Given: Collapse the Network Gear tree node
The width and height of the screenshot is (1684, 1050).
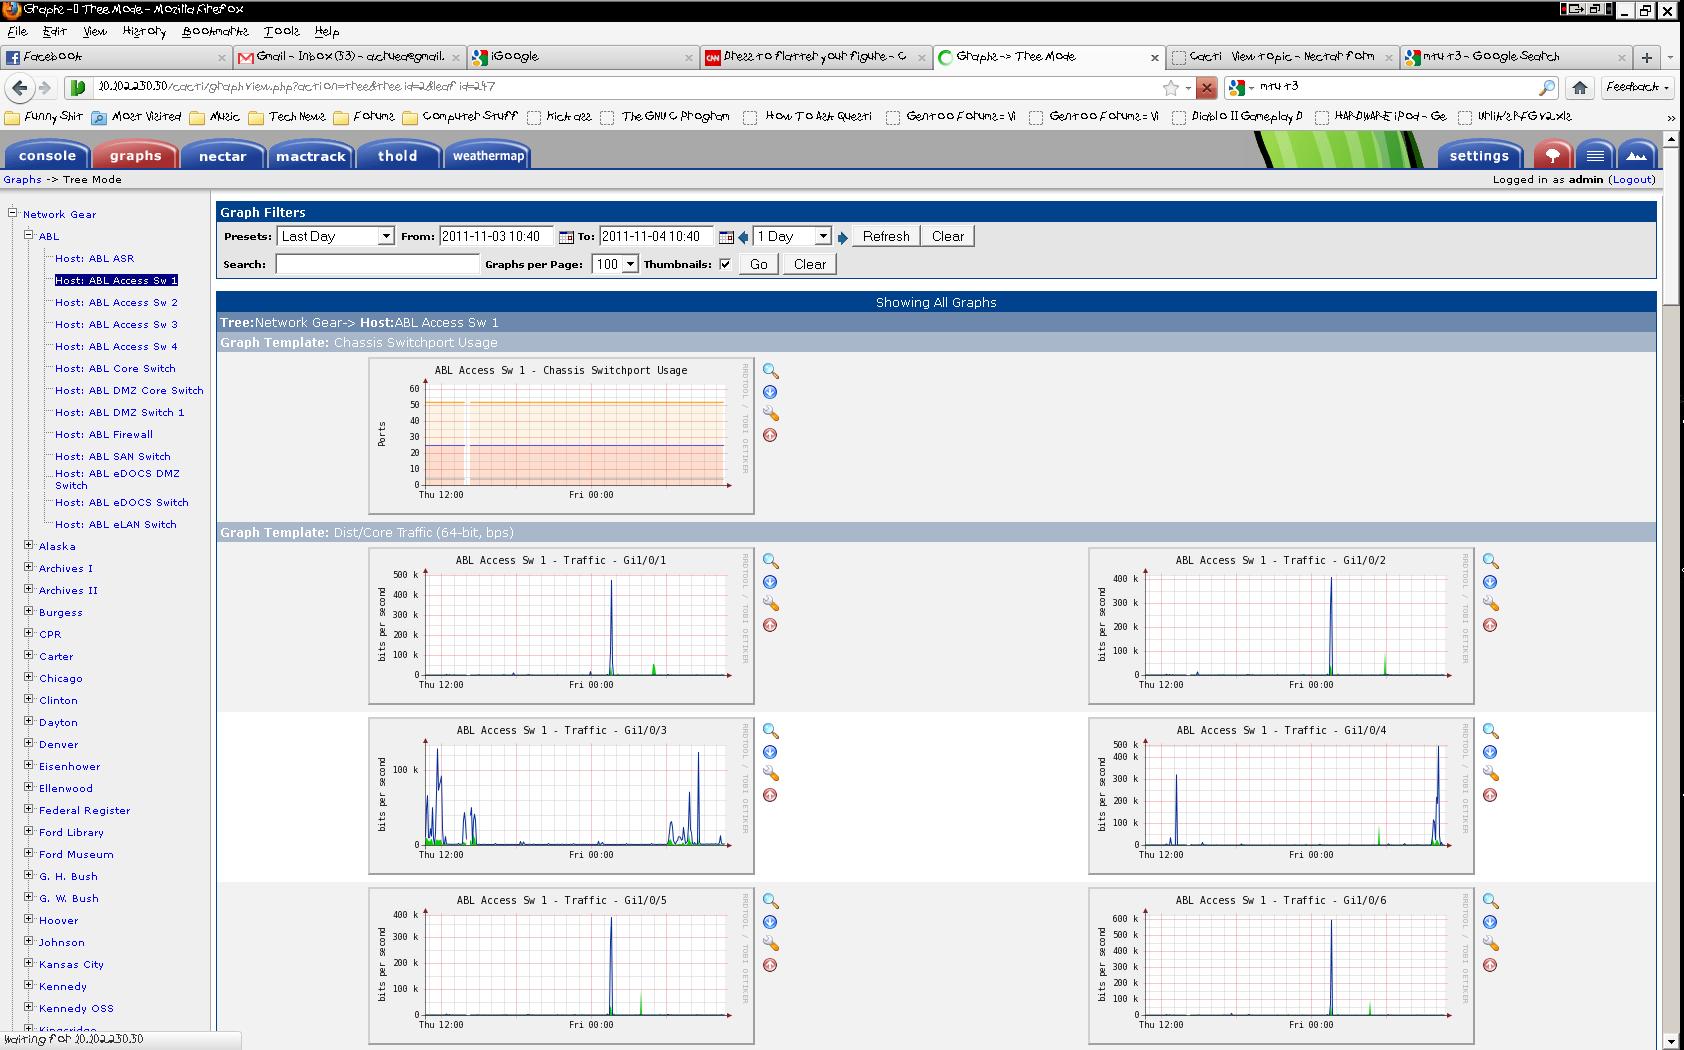Looking at the screenshot, I should point(14,213).
